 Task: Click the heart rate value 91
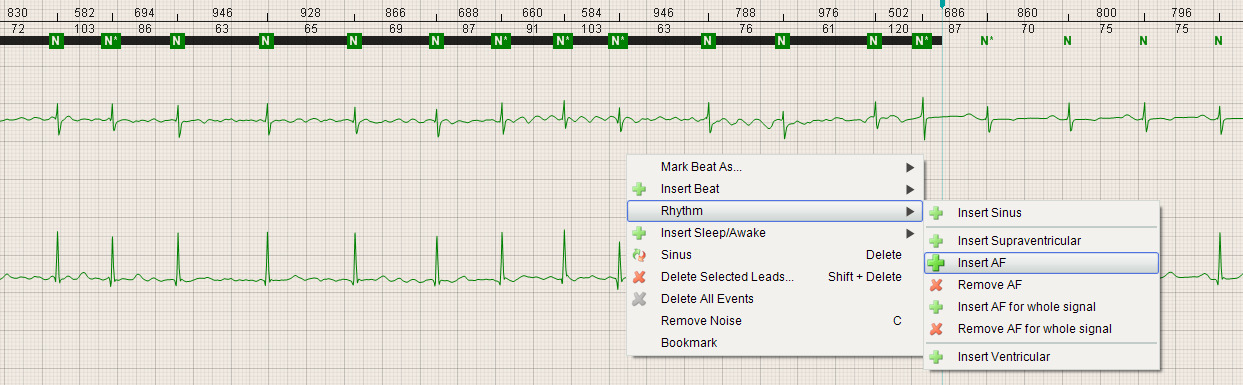pyautogui.click(x=533, y=29)
